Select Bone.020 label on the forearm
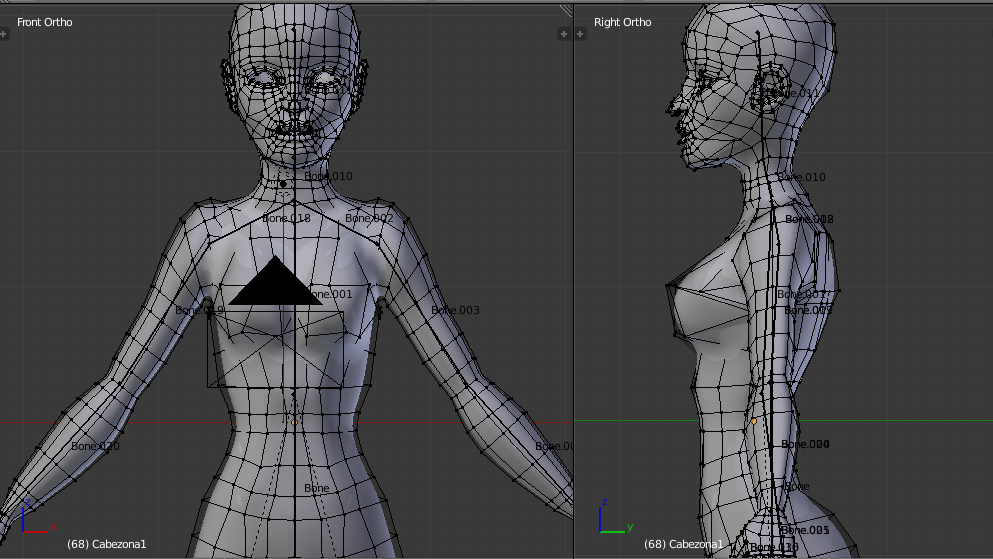 [x=95, y=446]
